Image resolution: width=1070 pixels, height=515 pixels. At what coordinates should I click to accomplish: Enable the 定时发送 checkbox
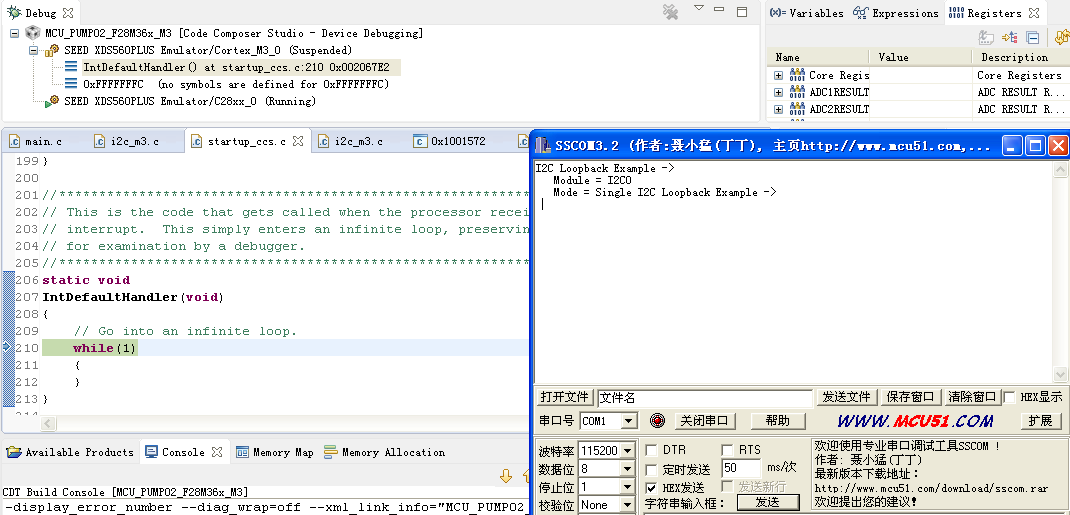652,469
